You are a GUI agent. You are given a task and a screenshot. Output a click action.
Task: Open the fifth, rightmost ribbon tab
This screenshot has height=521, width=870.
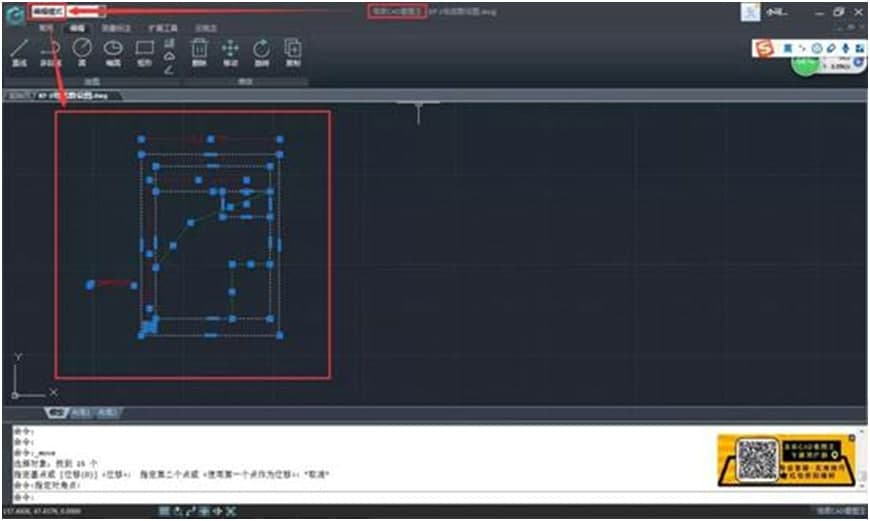[206, 28]
